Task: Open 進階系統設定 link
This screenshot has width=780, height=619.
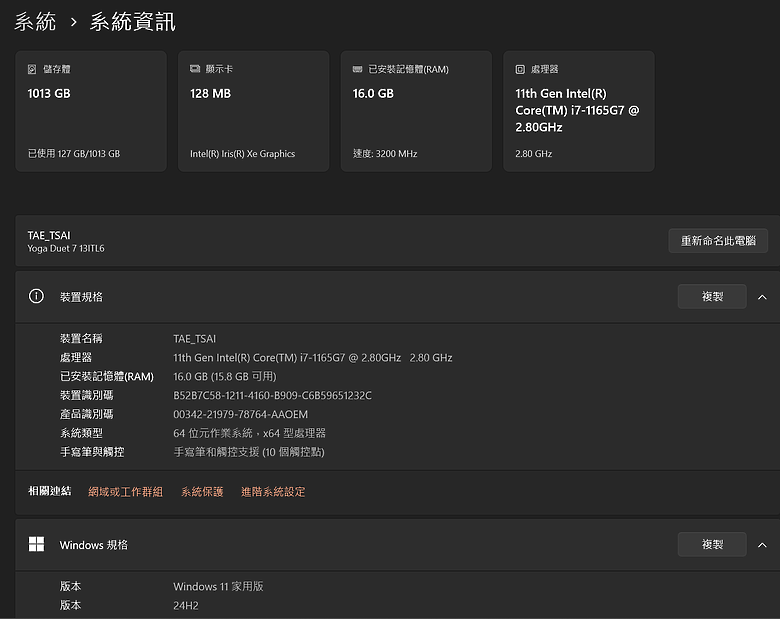Action: 273,492
